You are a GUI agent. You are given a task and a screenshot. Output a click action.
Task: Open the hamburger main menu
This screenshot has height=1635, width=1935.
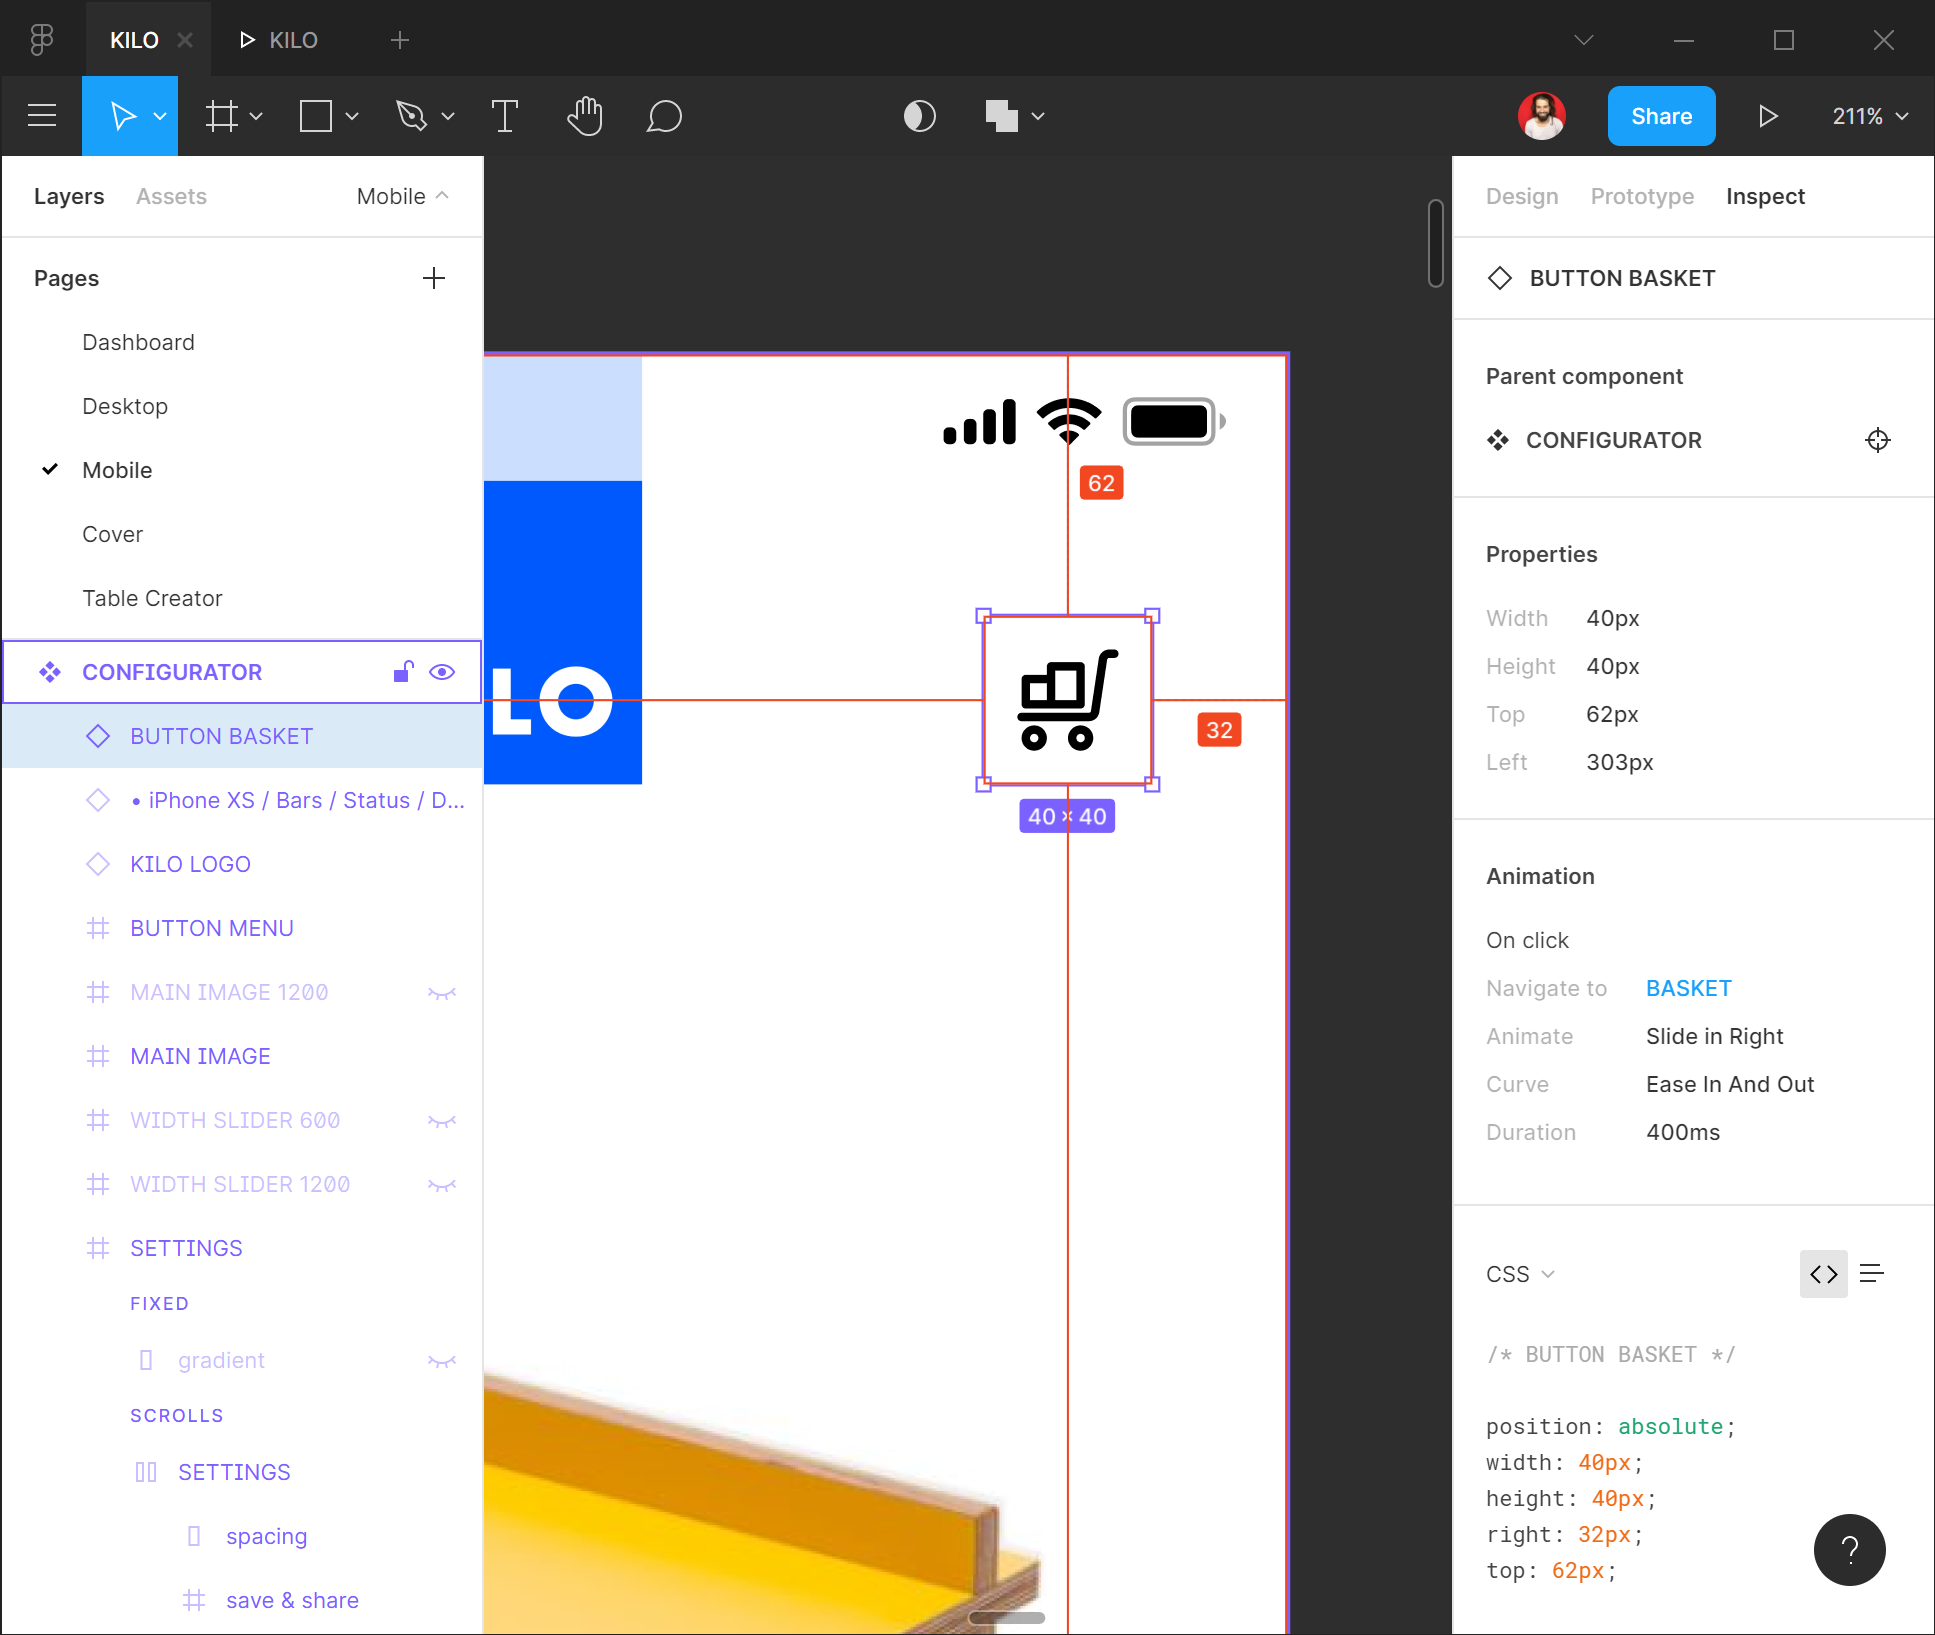click(x=41, y=116)
